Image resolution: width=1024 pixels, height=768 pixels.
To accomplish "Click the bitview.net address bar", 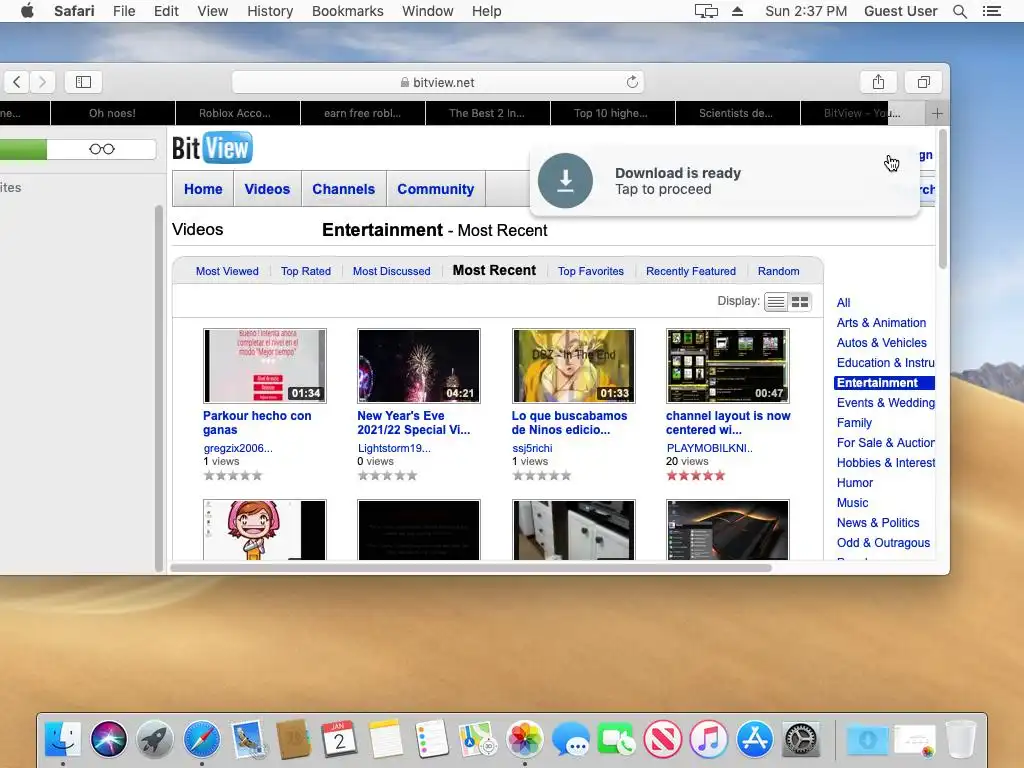I will (438, 82).
